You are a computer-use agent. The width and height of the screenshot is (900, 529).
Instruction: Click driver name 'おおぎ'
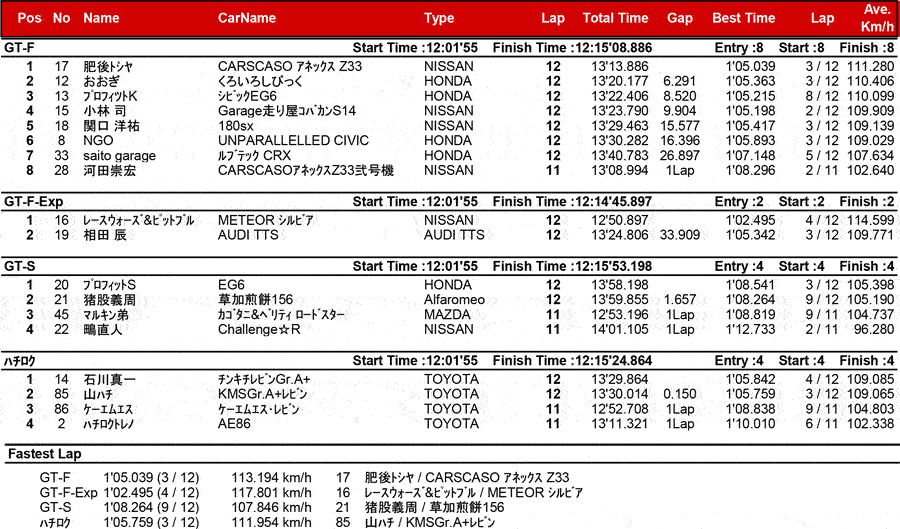point(102,81)
